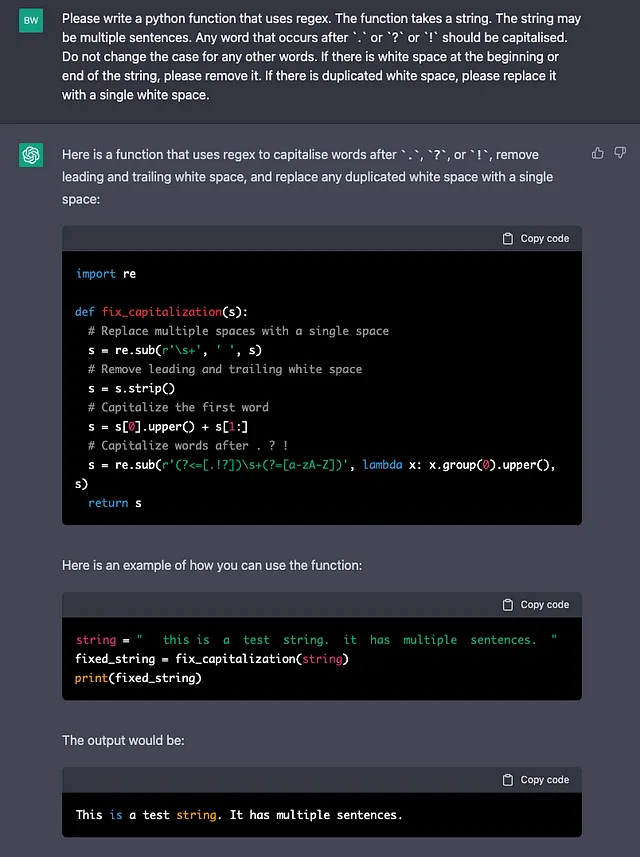Click the comment about replacing multiple spaces

click(x=238, y=331)
